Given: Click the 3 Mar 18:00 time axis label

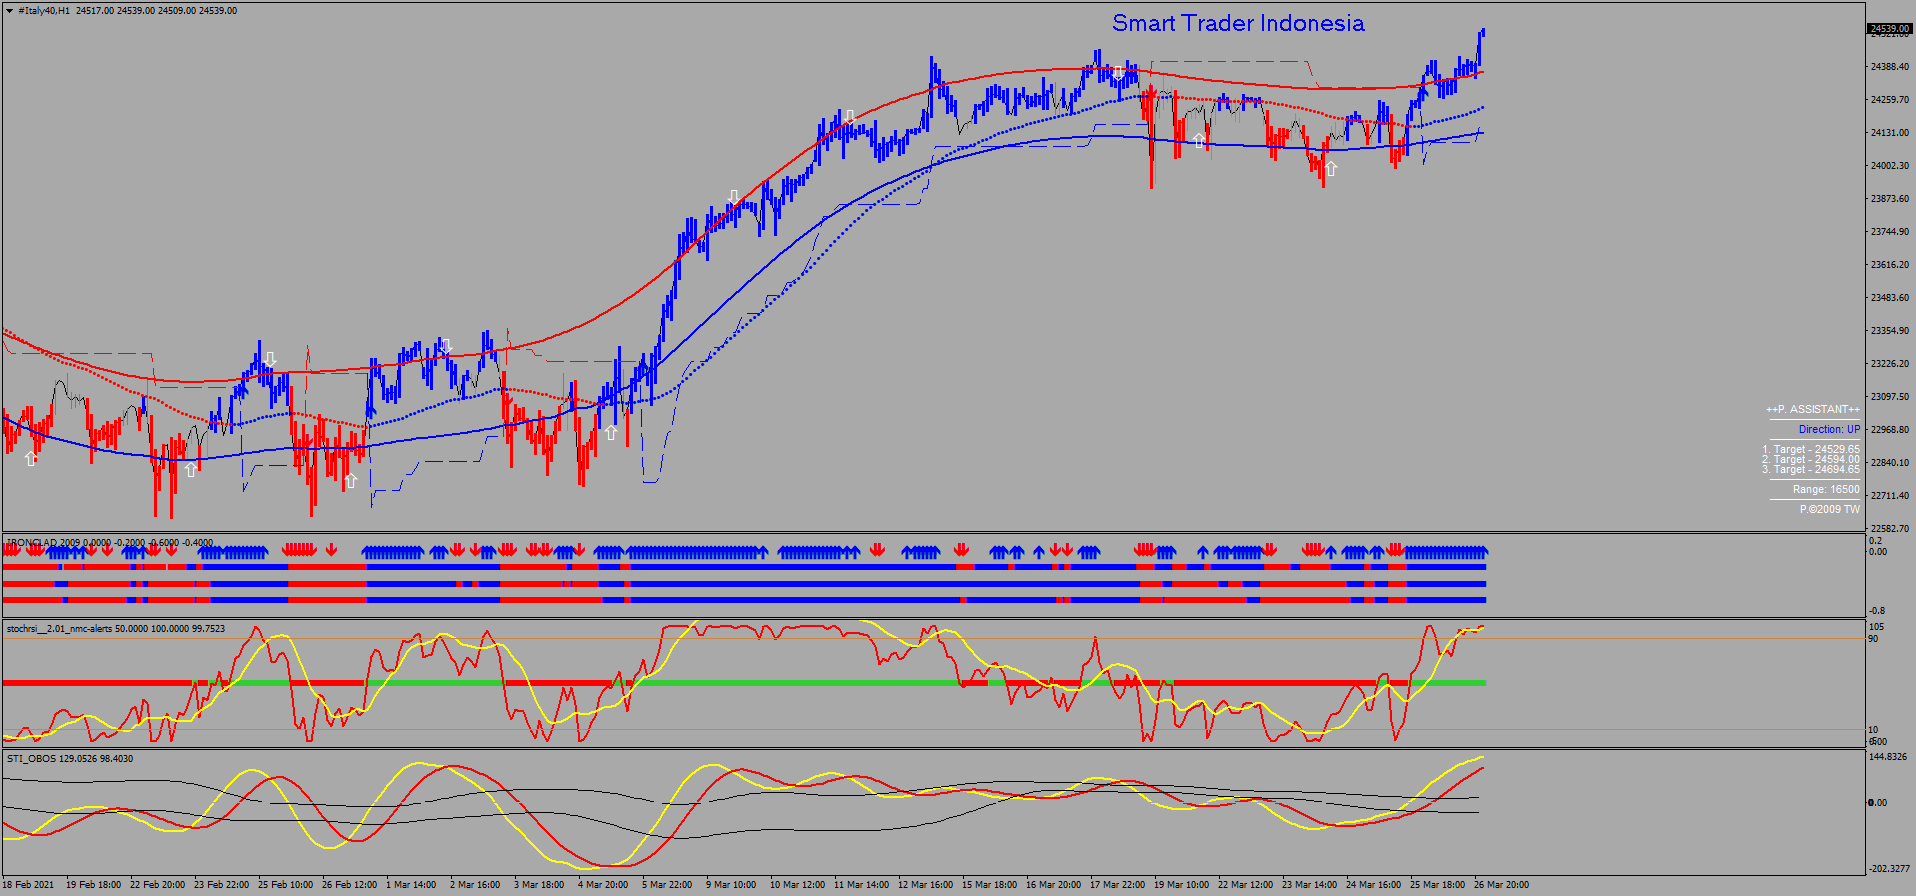Looking at the screenshot, I should pos(539,884).
